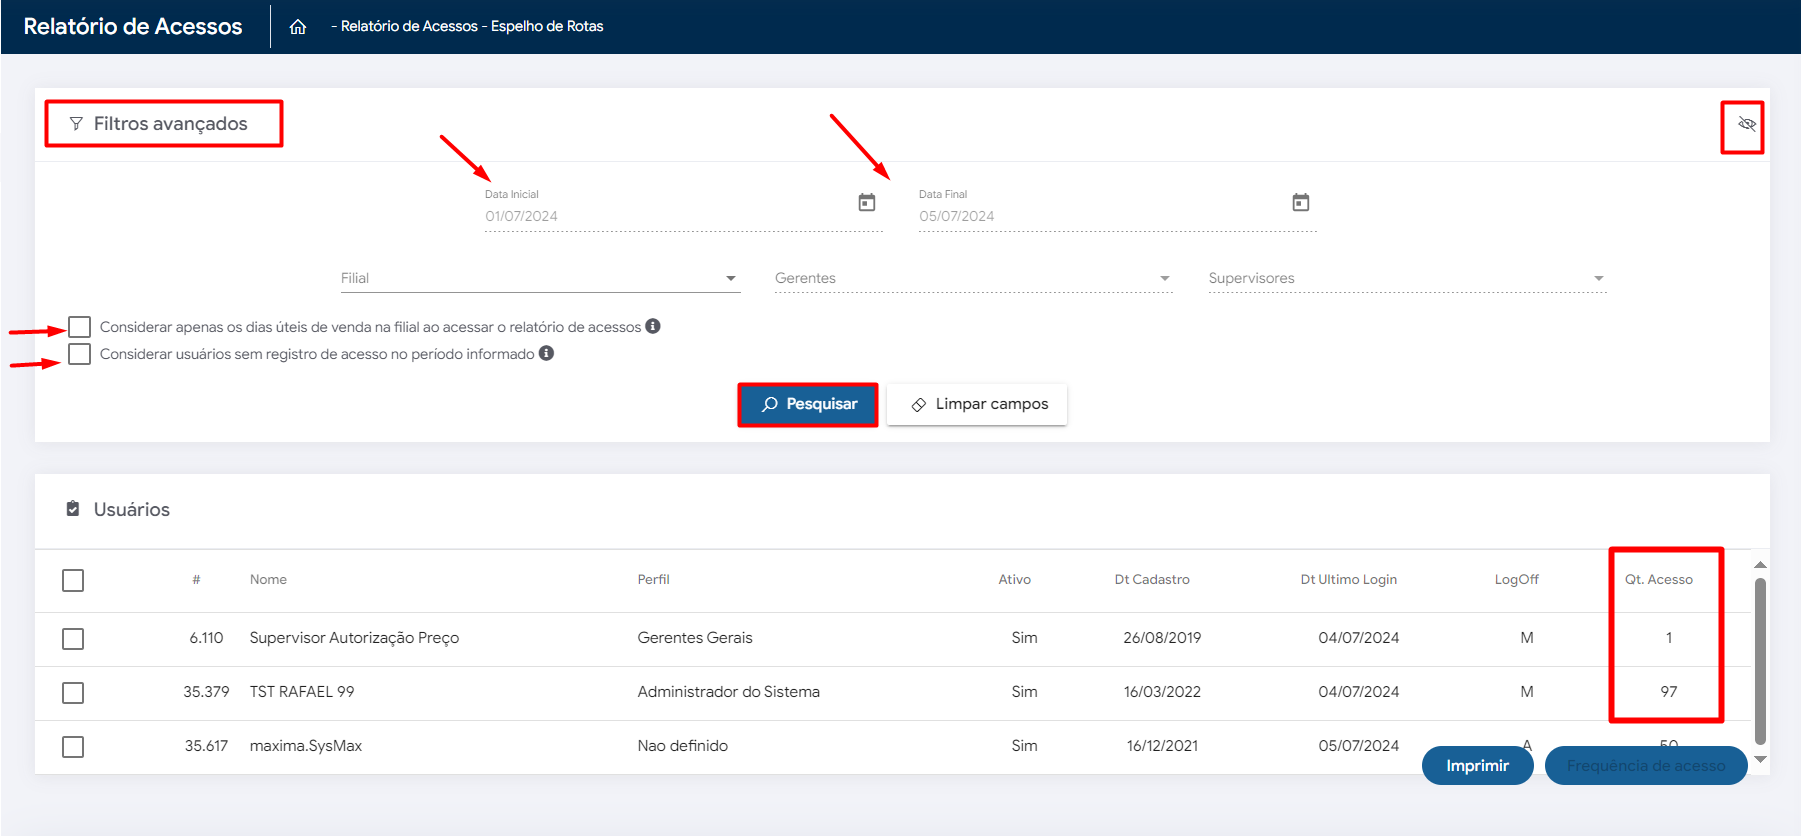The height and width of the screenshot is (836, 1801).
Task: Hide filters using the crossed-eye icon
Action: pyautogui.click(x=1746, y=124)
